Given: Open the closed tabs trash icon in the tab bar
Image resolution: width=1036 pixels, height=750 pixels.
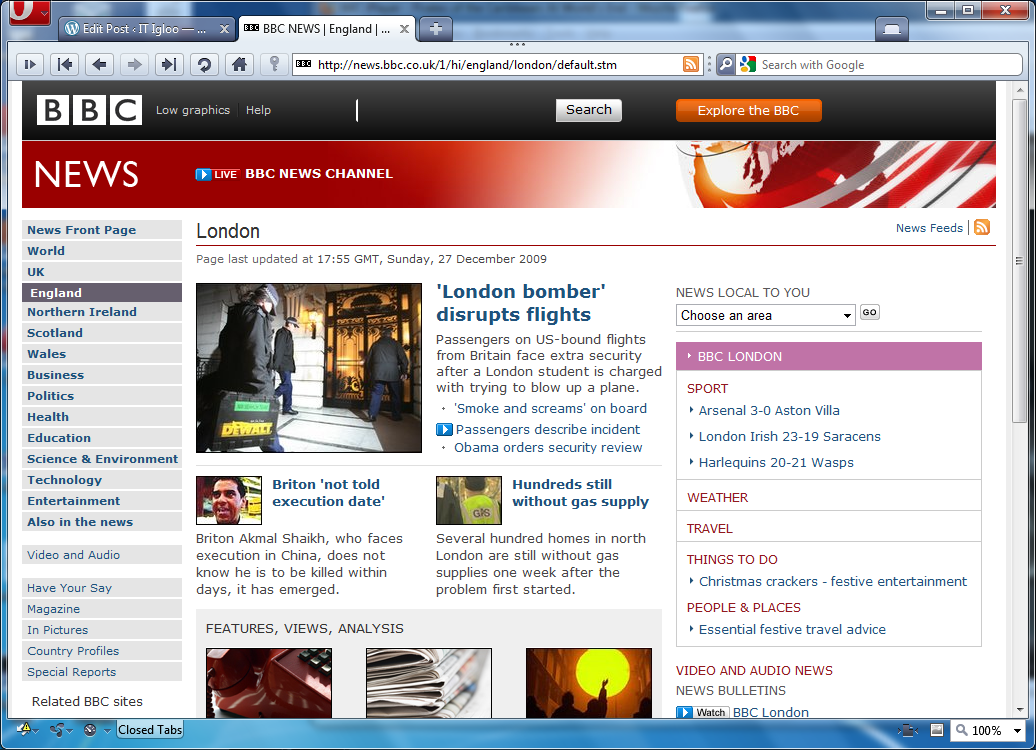Looking at the screenshot, I should [x=892, y=28].
